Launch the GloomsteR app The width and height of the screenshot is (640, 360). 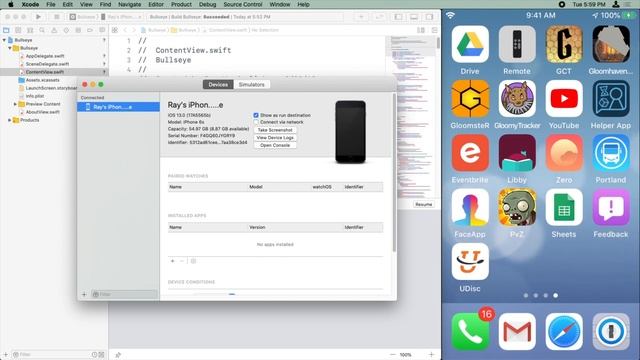(x=470, y=98)
